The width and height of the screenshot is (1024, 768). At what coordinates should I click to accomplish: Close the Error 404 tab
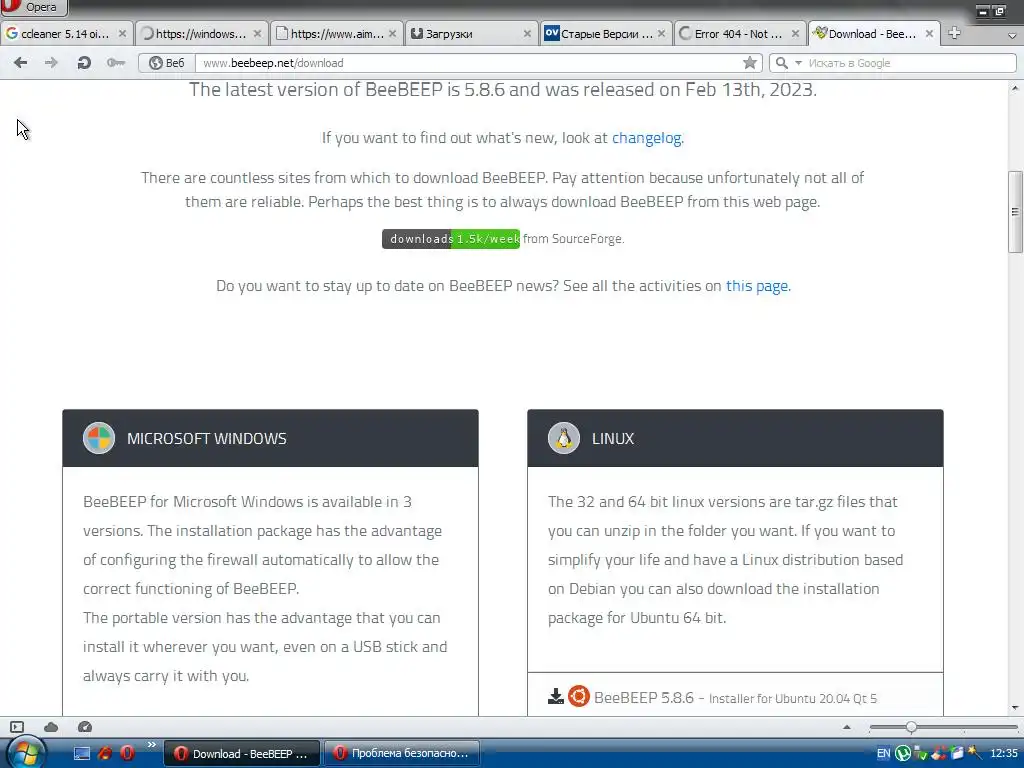[x=795, y=33]
